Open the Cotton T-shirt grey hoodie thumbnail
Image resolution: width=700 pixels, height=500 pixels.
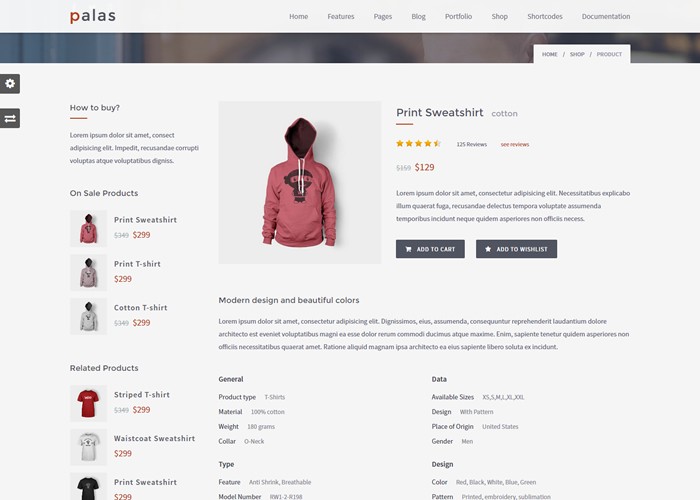pos(88,316)
